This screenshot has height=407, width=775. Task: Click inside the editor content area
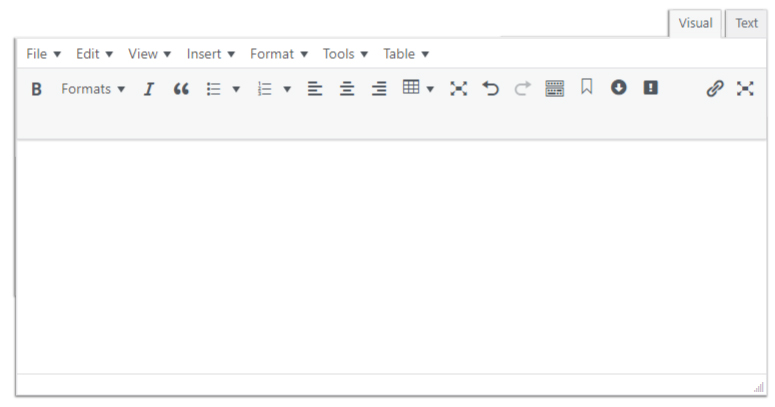tap(390, 255)
